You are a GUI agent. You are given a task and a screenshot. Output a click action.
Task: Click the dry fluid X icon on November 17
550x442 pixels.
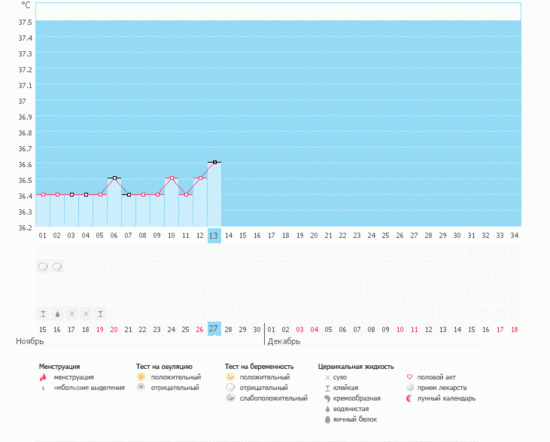[72, 314]
